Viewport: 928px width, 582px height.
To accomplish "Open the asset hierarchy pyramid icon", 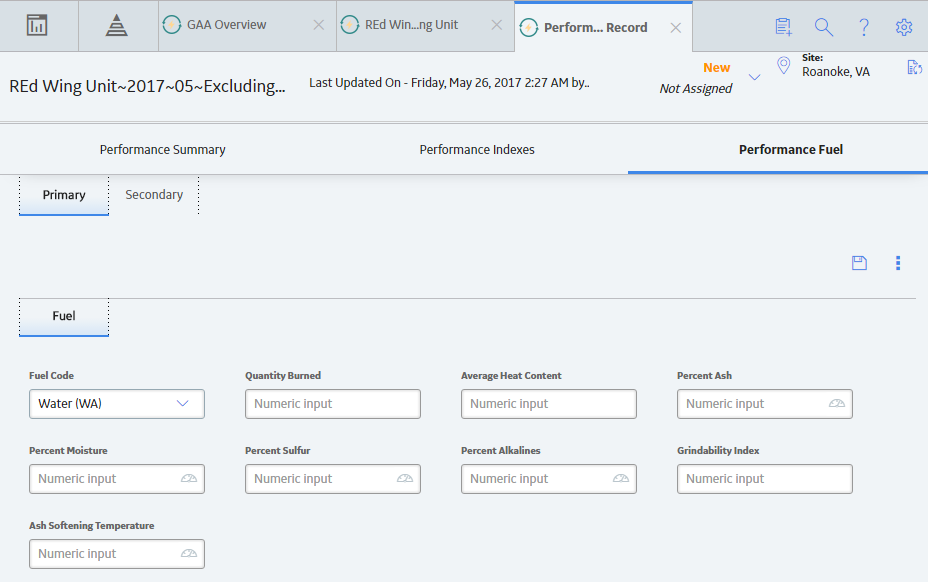I will coord(117,25).
